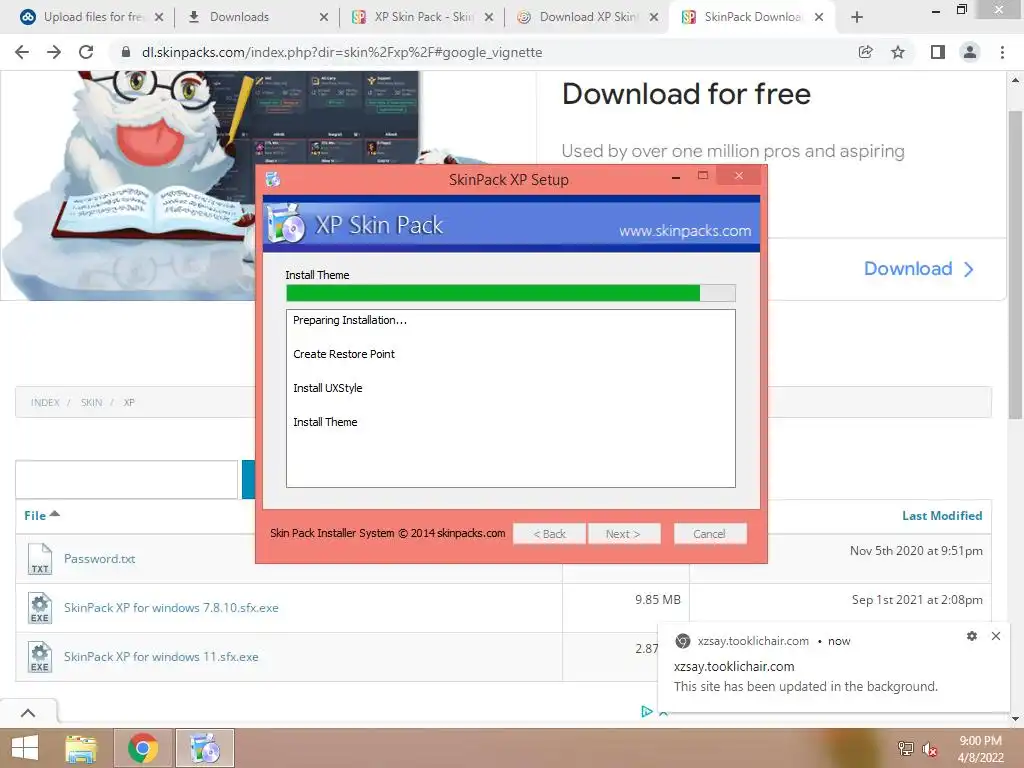The image size is (1024, 768).
Task: Click the SkinPack XP Setup title icon
Action: click(272, 179)
